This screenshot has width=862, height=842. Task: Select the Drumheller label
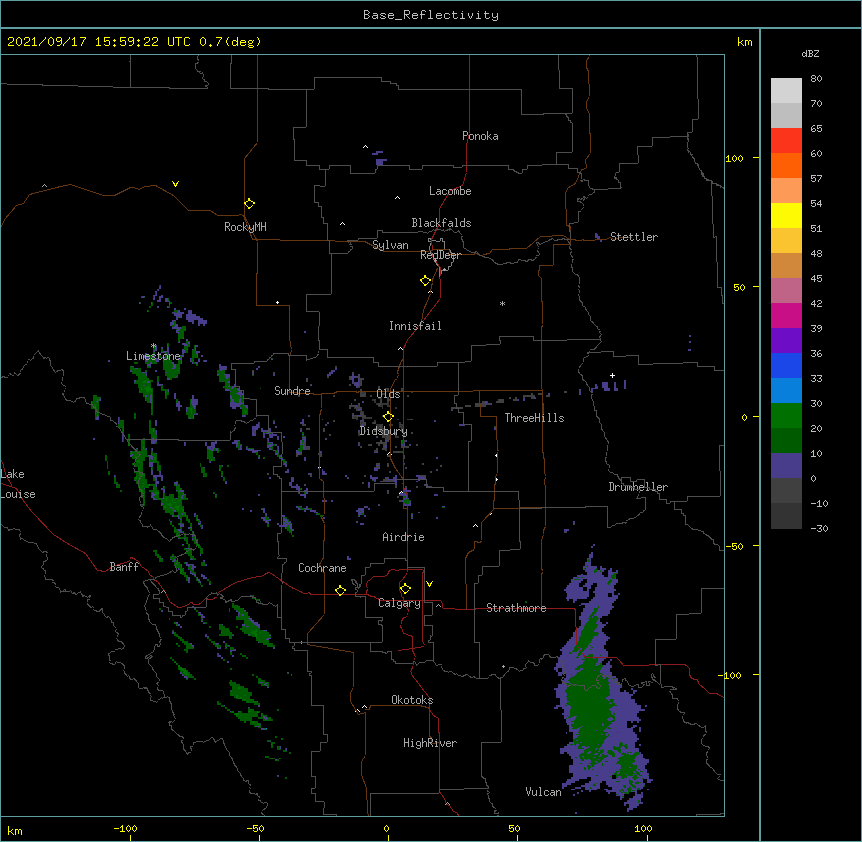pos(638,487)
